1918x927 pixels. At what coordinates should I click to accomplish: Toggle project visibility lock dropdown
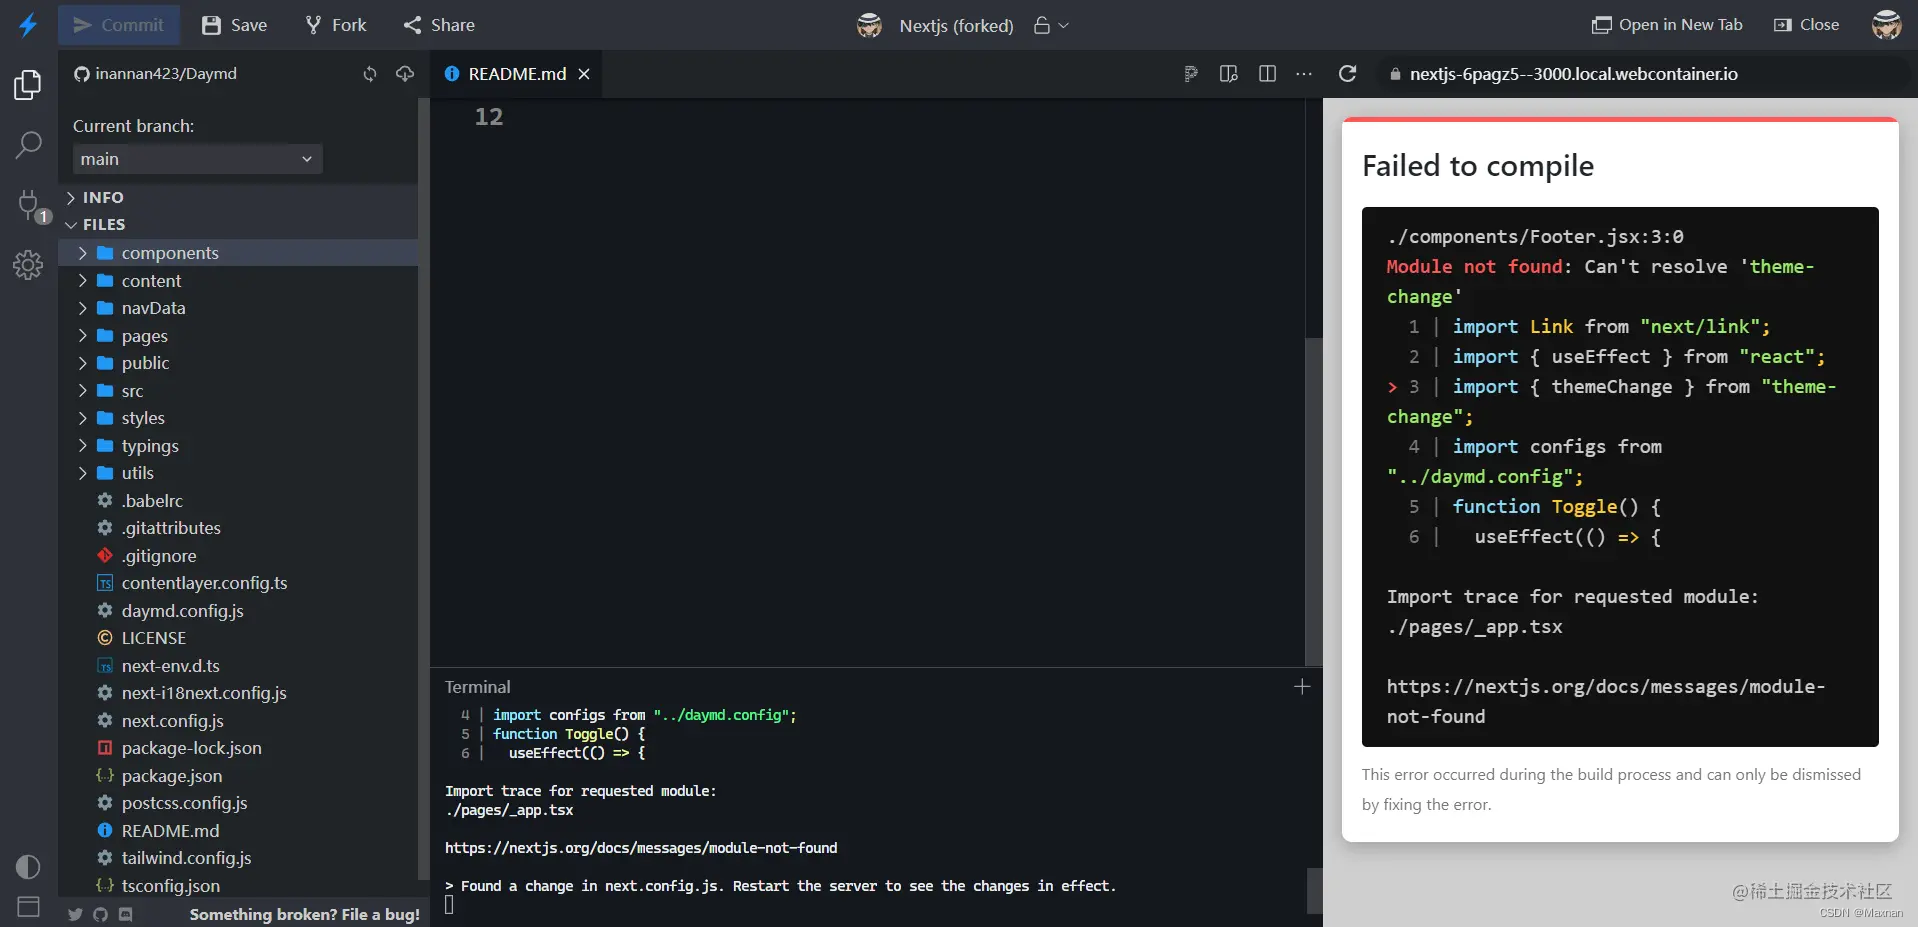[x=1051, y=26]
